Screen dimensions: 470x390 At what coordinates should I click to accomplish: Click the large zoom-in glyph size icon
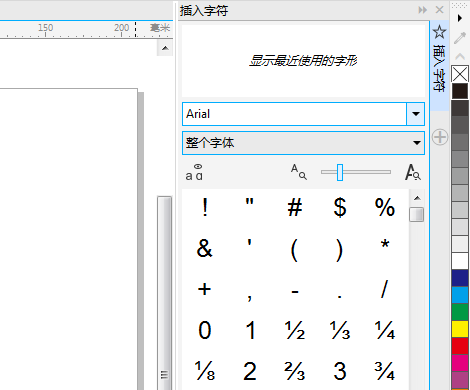tap(412, 172)
